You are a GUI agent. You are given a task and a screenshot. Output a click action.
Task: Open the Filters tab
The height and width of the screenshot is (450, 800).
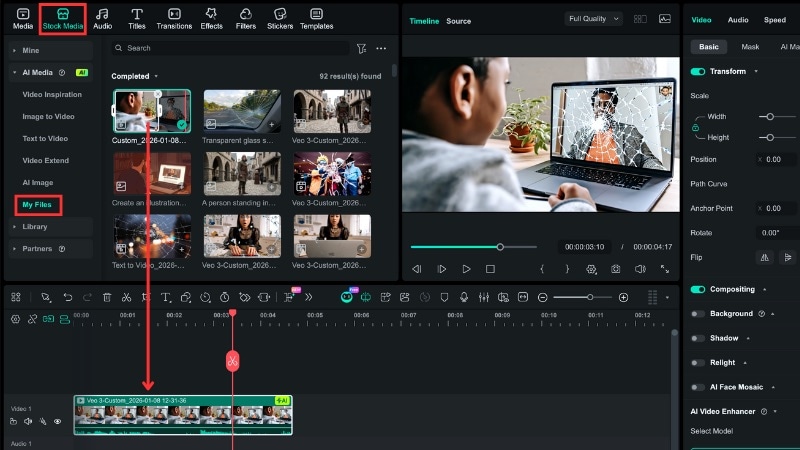[x=245, y=19]
